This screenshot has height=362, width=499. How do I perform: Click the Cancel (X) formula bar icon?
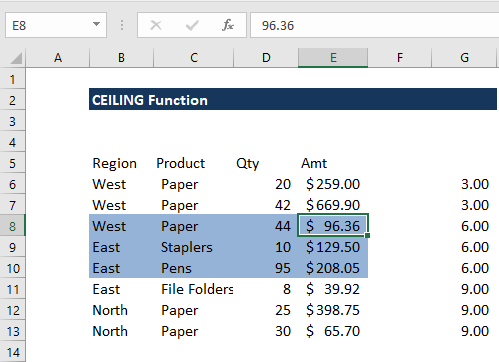(156, 25)
